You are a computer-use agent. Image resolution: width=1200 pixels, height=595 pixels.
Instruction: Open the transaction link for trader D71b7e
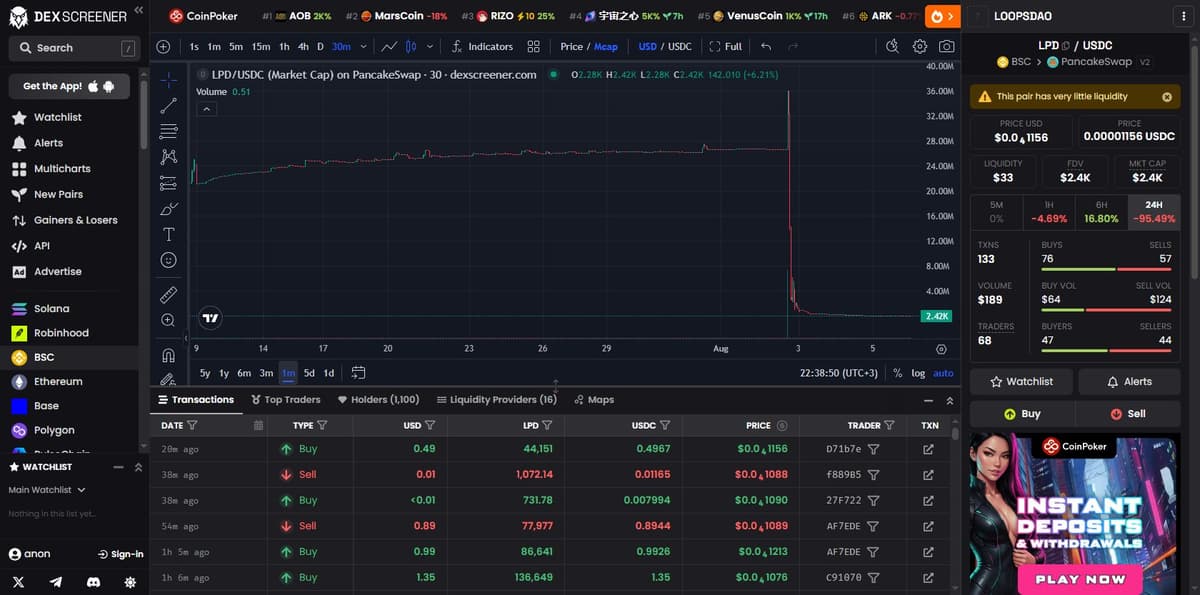928,449
